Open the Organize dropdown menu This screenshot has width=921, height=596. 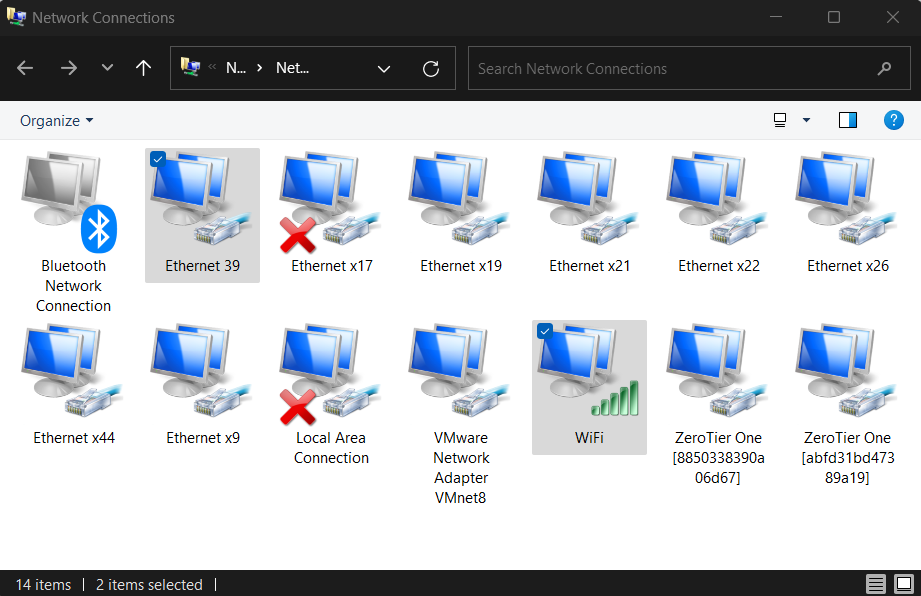(57, 120)
